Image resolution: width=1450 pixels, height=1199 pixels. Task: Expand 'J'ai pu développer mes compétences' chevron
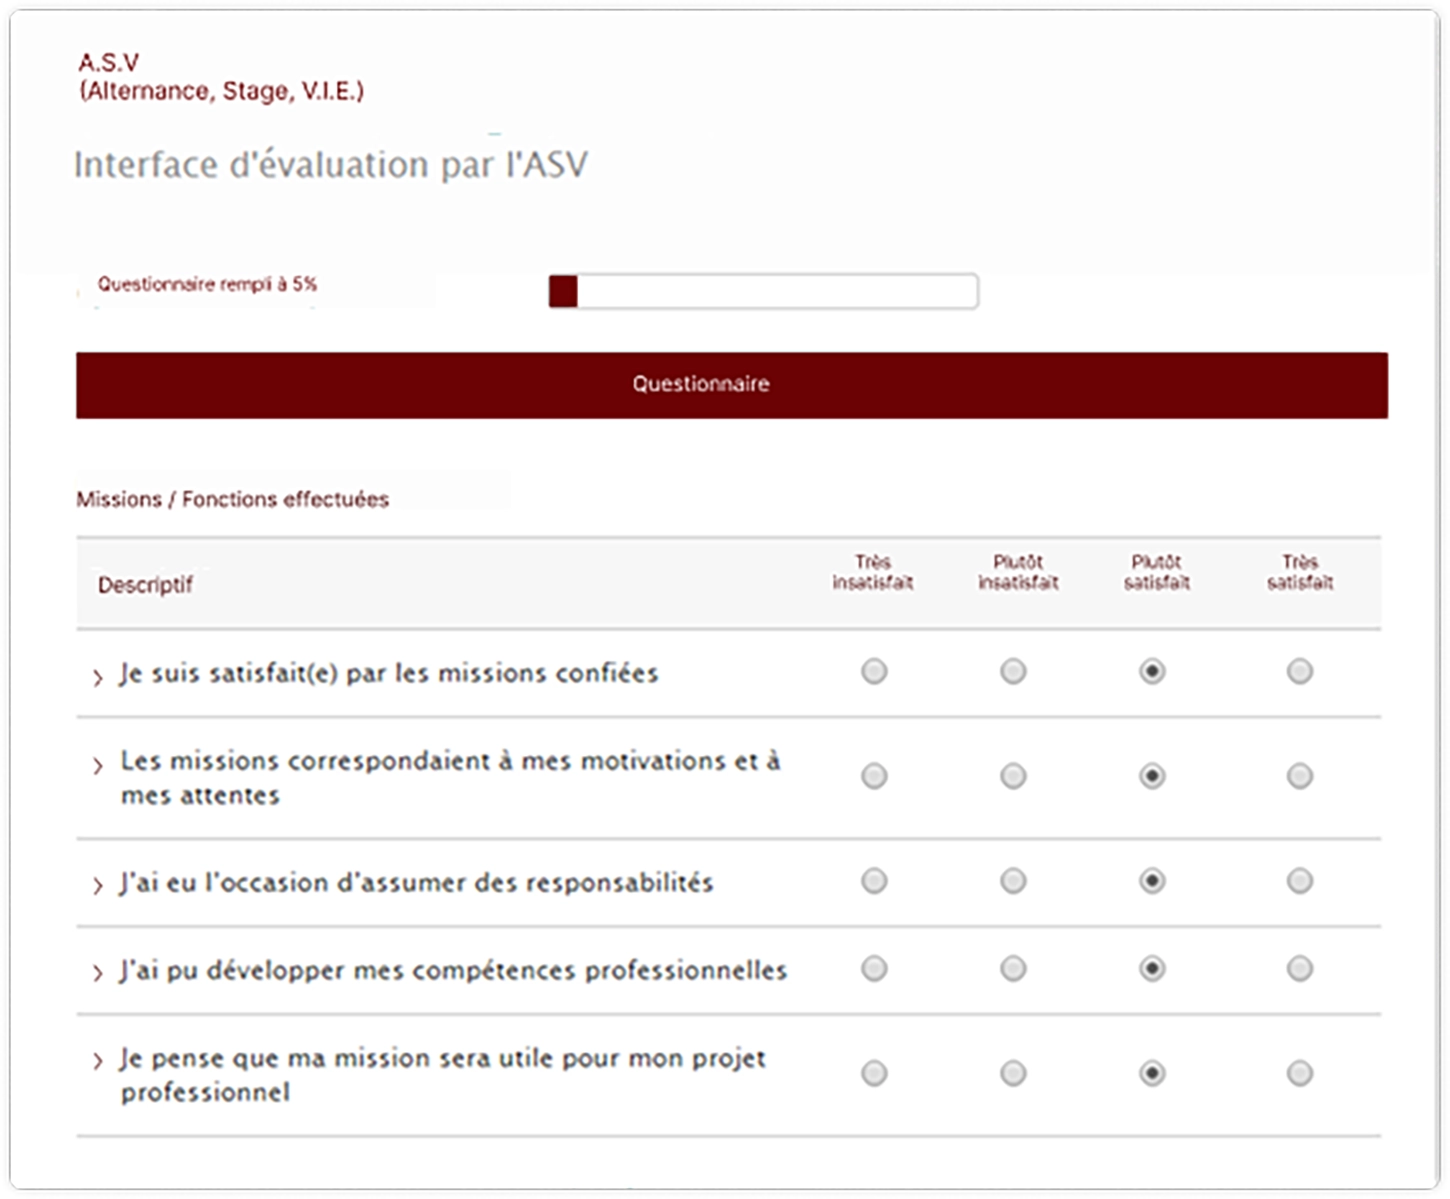click(x=98, y=973)
